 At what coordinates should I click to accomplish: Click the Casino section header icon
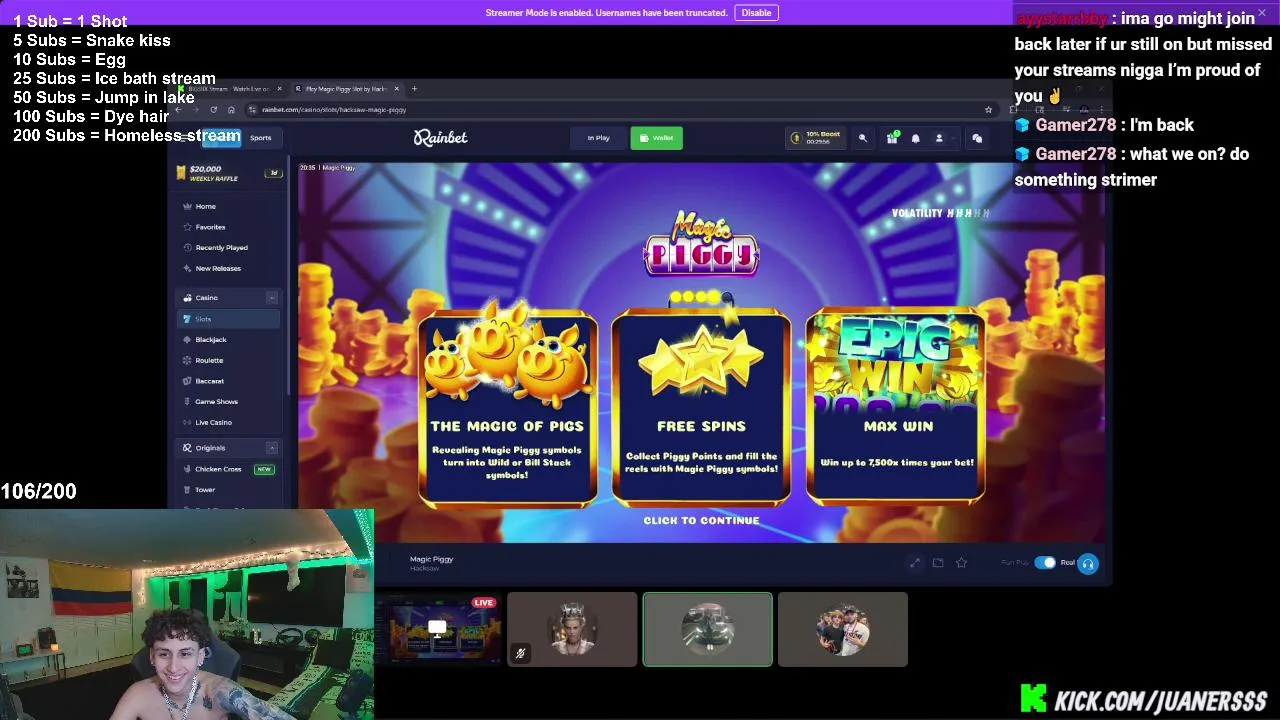pyautogui.click(x=187, y=298)
